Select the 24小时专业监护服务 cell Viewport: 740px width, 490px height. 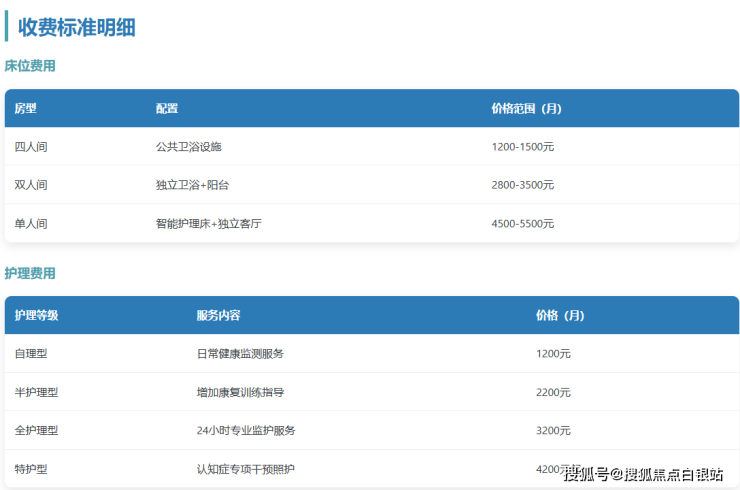click(x=246, y=430)
